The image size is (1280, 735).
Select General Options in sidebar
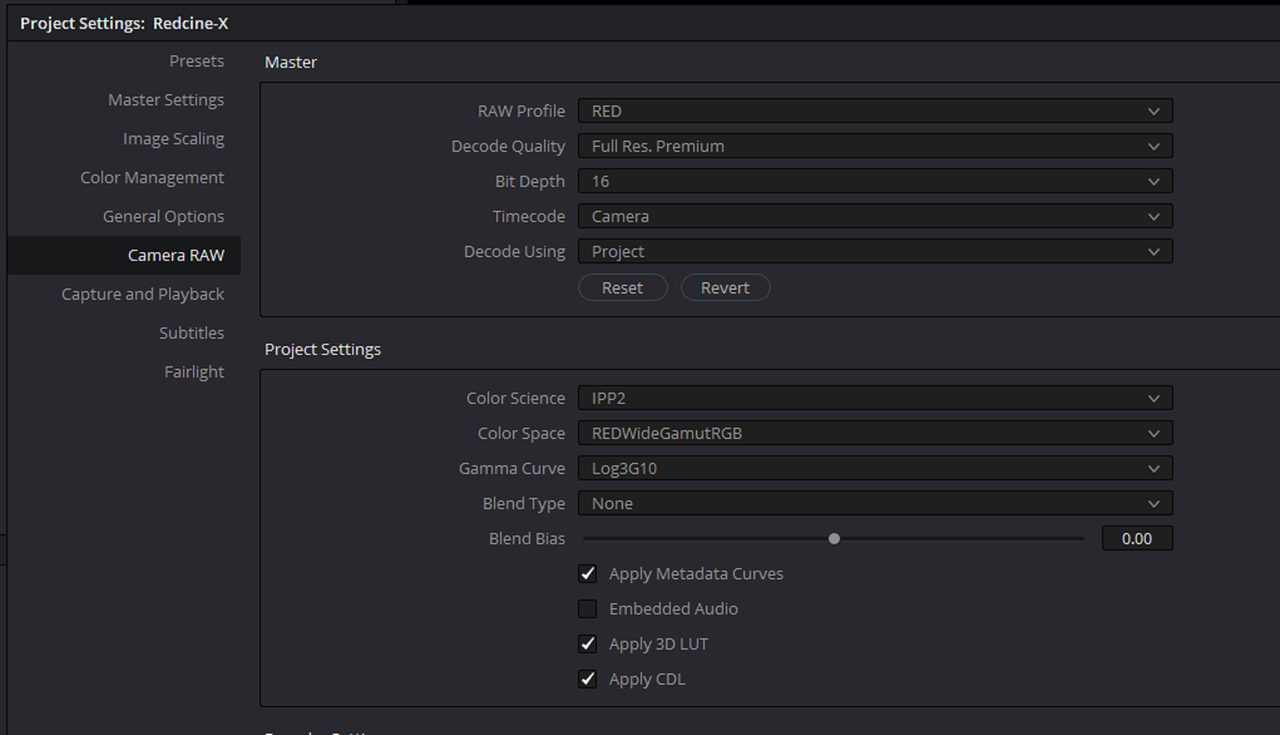pos(163,217)
